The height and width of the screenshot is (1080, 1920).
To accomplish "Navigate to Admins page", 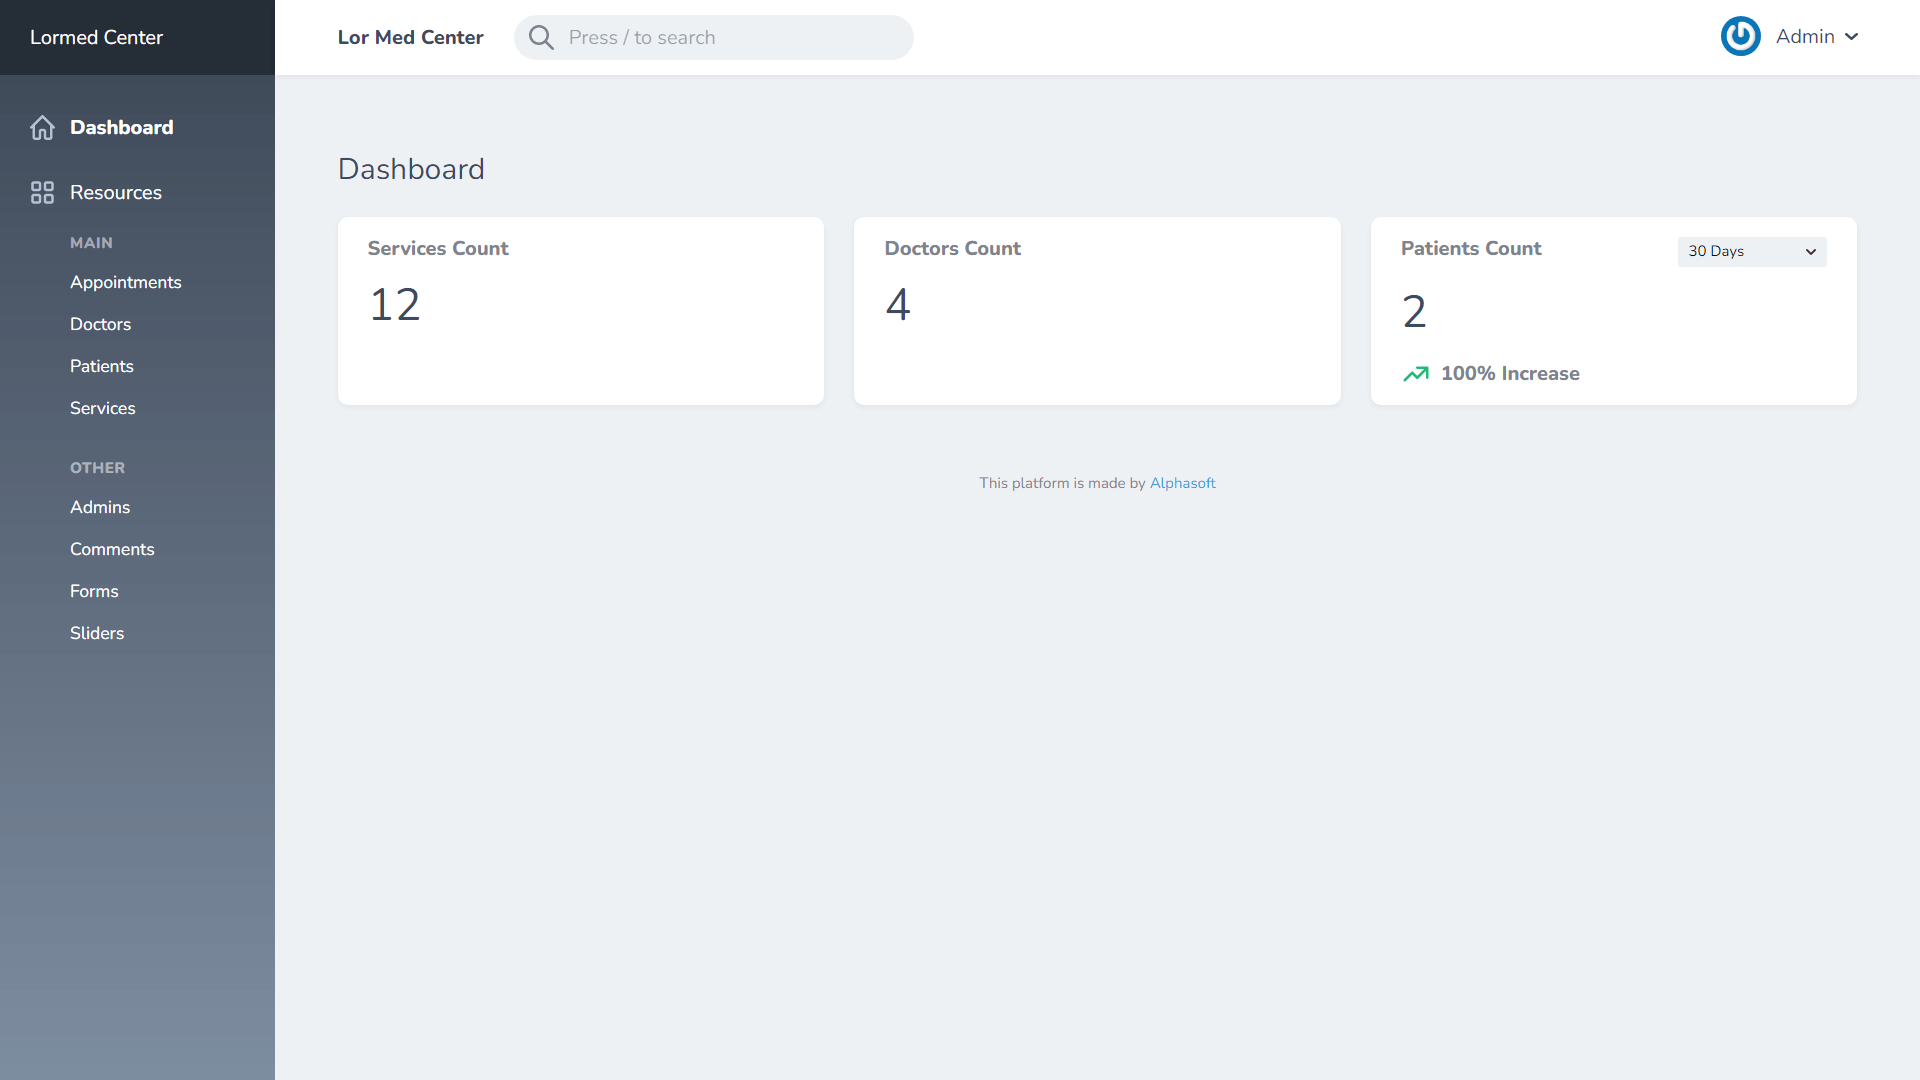I will pyautogui.click(x=100, y=507).
